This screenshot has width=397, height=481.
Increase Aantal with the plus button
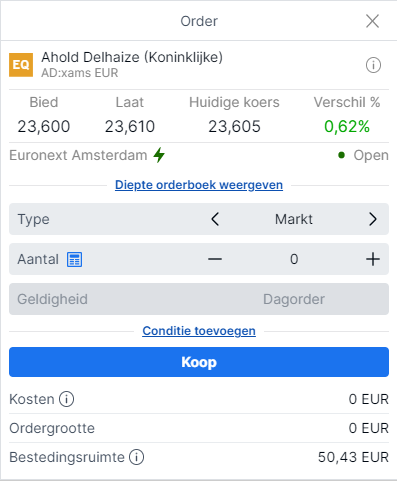pyautogui.click(x=373, y=259)
